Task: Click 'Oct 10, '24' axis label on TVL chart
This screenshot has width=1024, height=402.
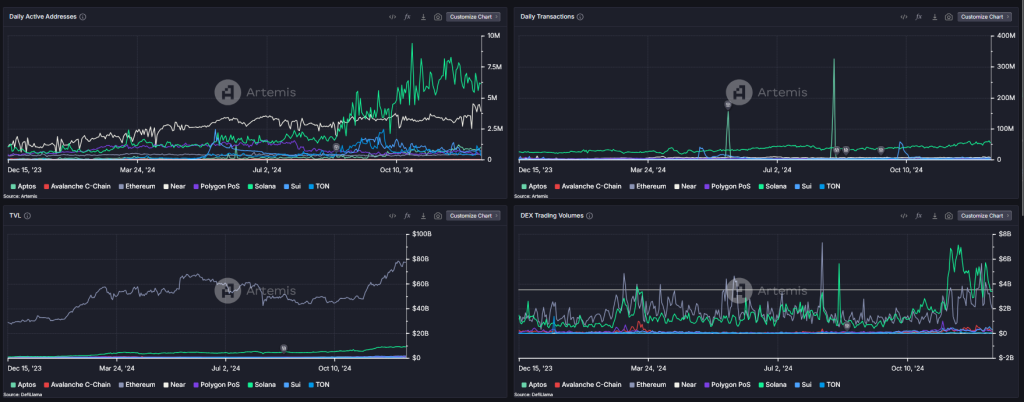Action: coord(334,369)
